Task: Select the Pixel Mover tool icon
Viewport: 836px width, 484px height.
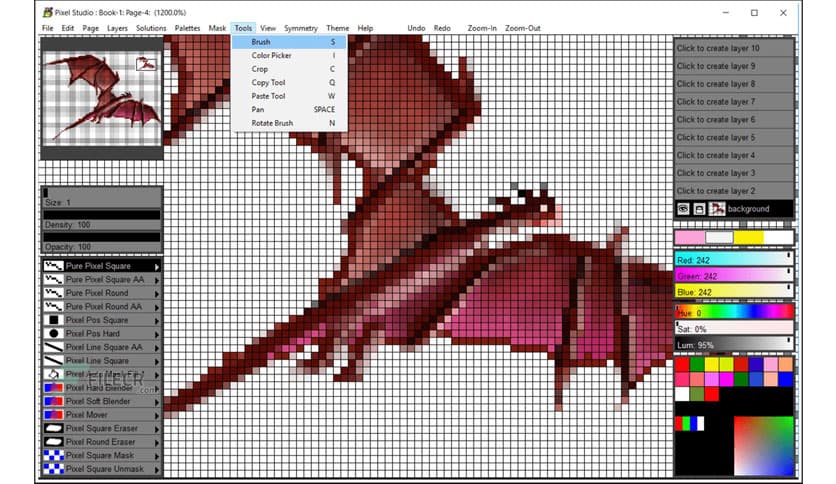Action: [53, 415]
